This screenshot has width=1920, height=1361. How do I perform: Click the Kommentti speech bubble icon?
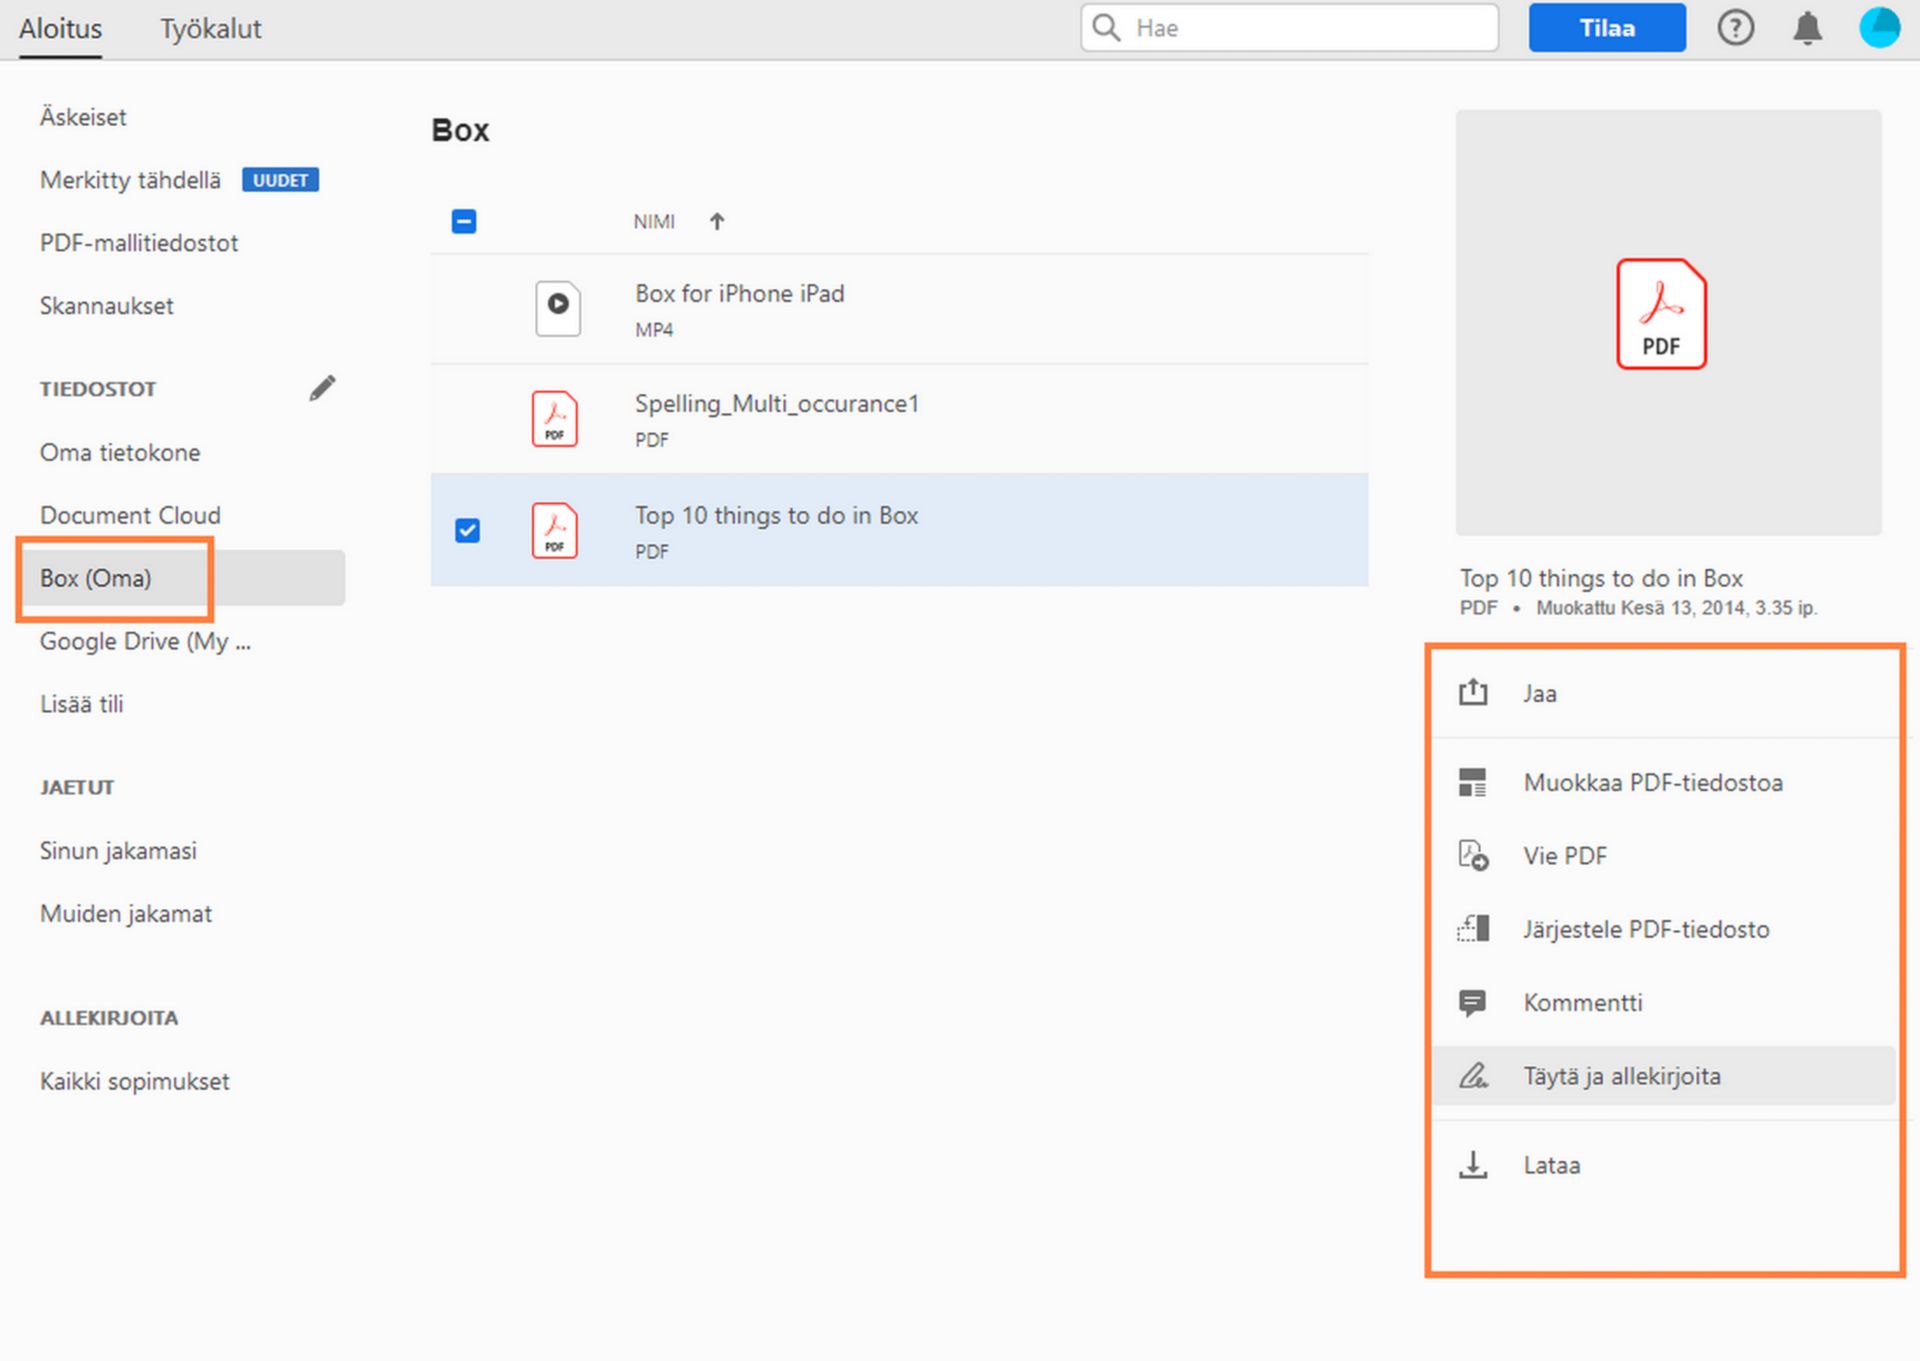[1473, 1002]
